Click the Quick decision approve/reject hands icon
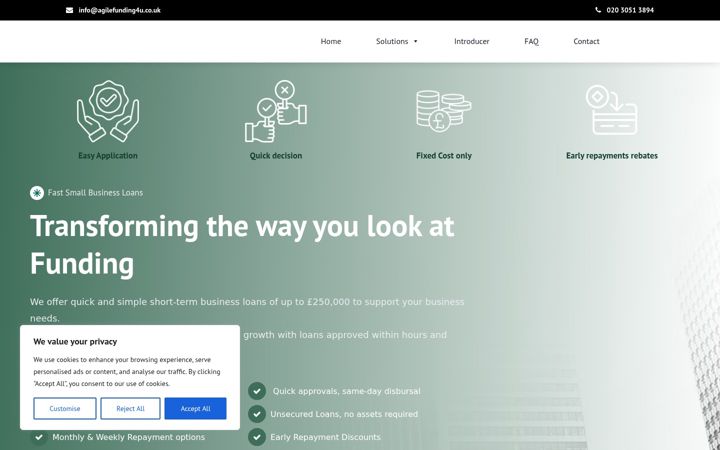720x450 pixels. tap(276, 111)
